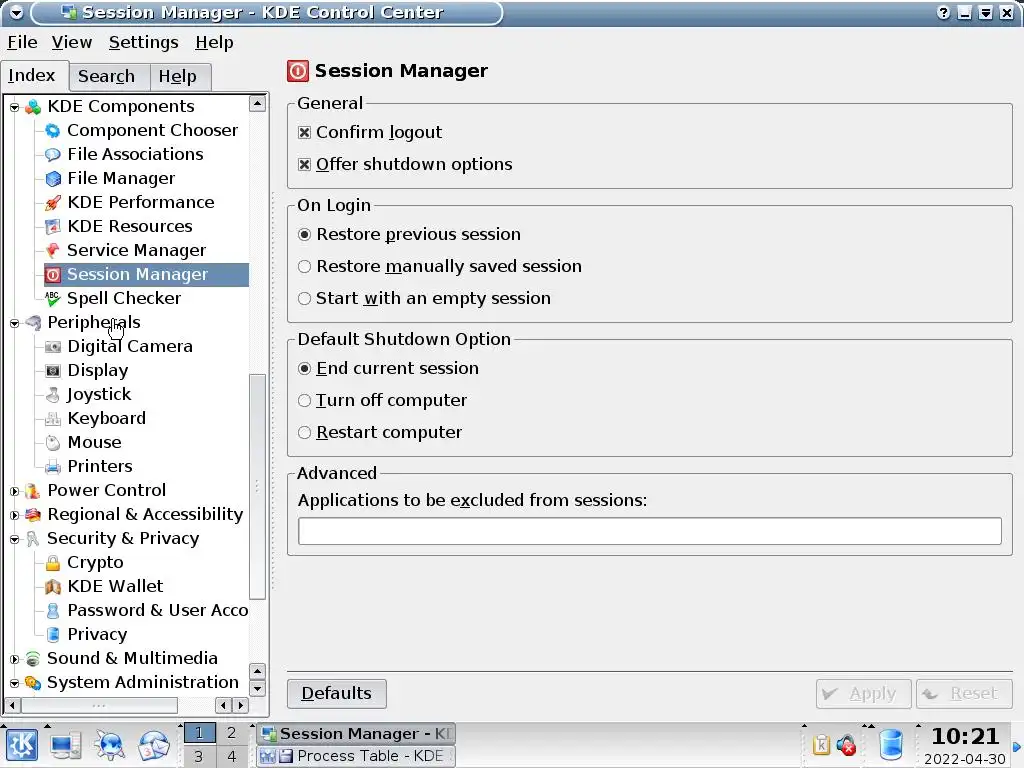Select Start with an empty session

click(304, 298)
